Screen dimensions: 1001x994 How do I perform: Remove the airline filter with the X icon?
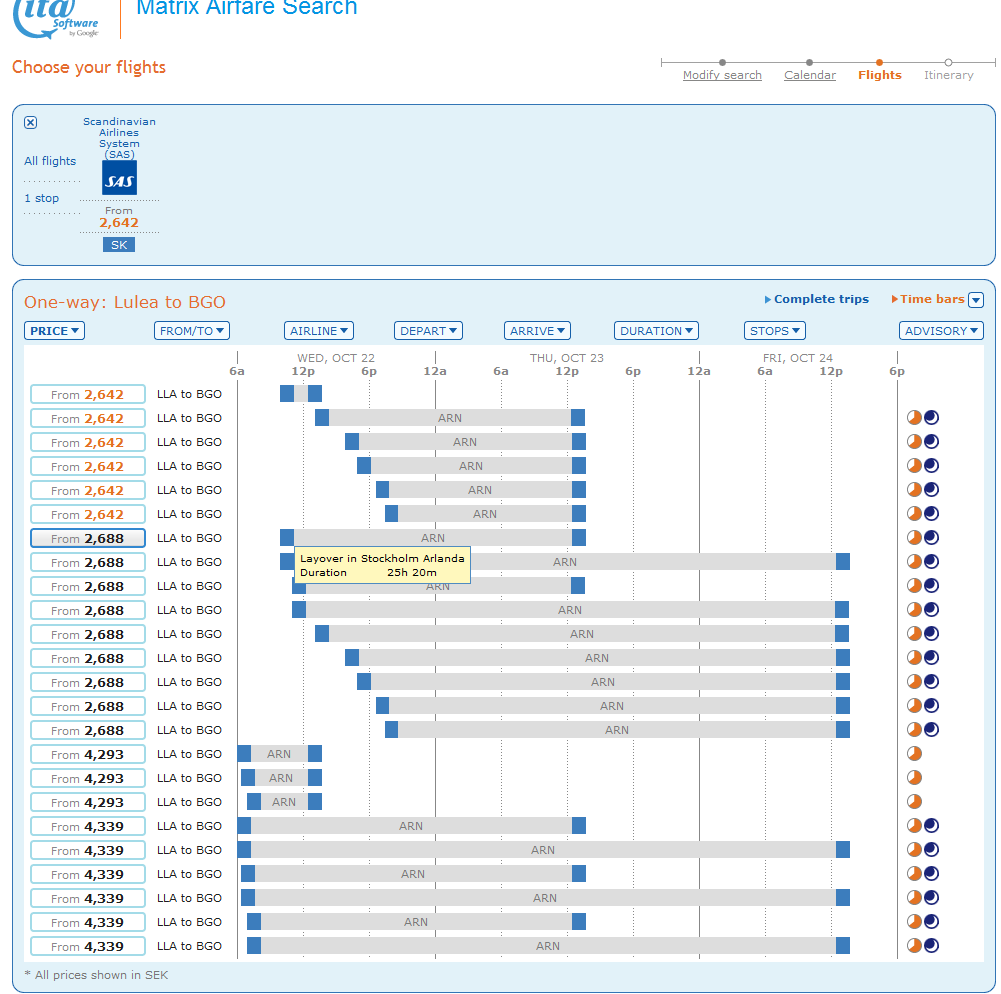pyautogui.click(x=31, y=123)
